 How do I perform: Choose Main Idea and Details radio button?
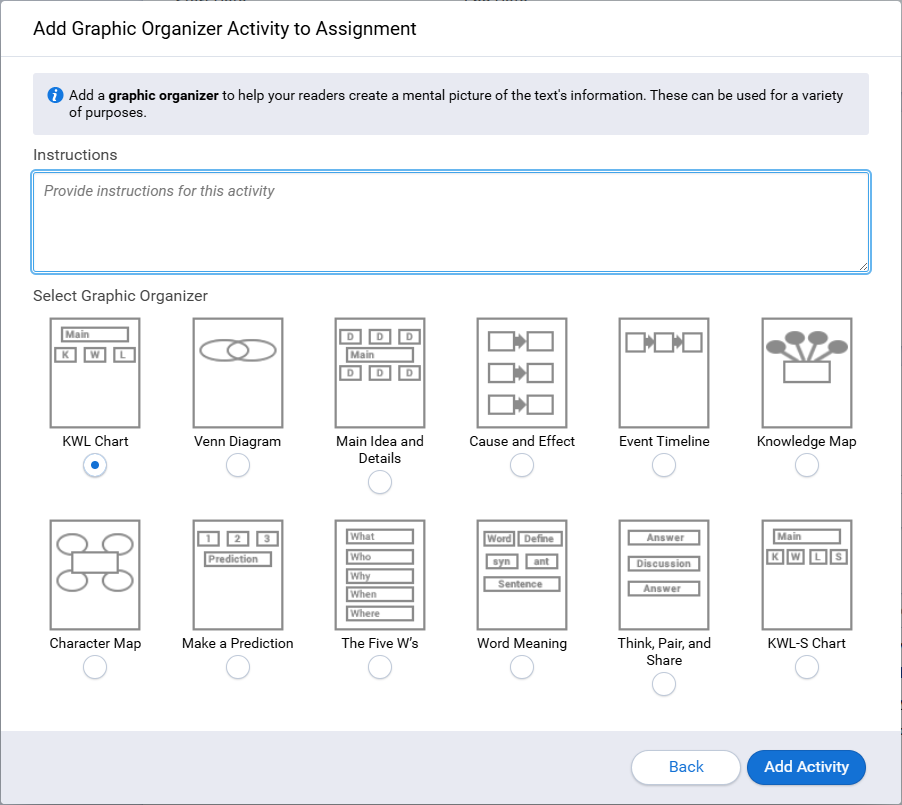pos(380,482)
